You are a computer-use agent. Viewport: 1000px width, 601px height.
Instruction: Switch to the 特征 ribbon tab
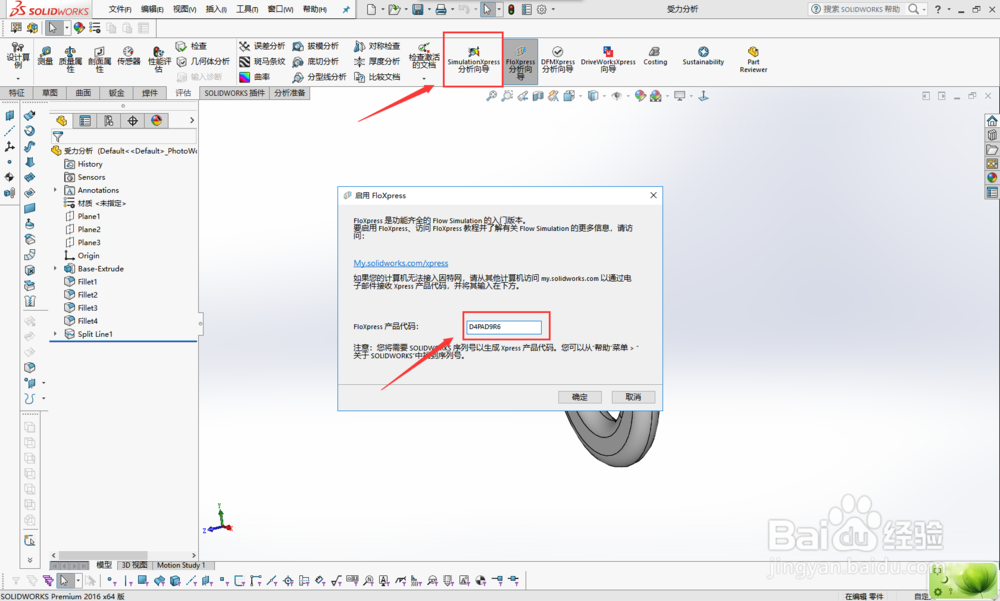pyautogui.click(x=17, y=93)
